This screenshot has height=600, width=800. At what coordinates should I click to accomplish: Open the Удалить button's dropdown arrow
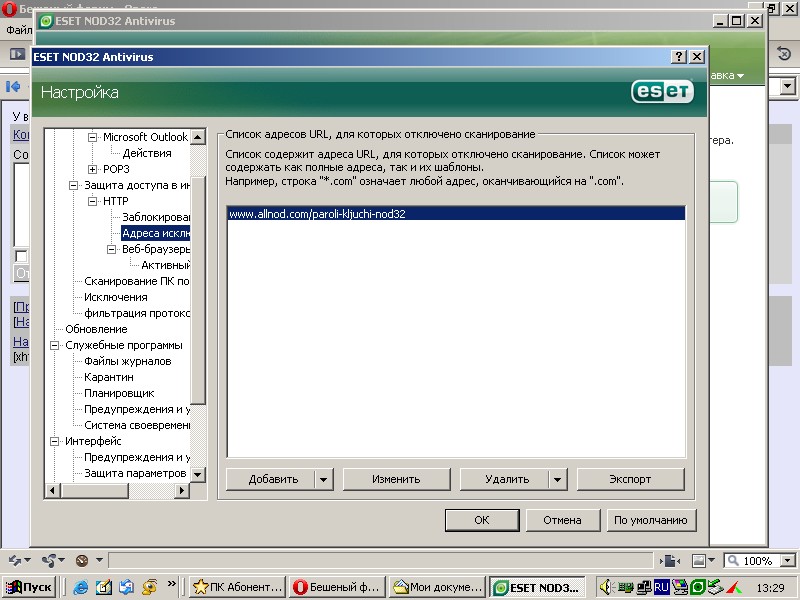coord(558,479)
